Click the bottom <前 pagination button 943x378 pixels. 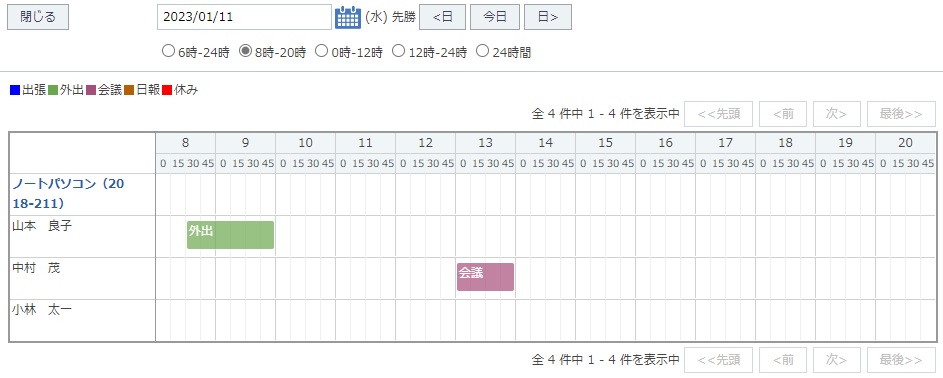pyautogui.click(x=783, y=360)
